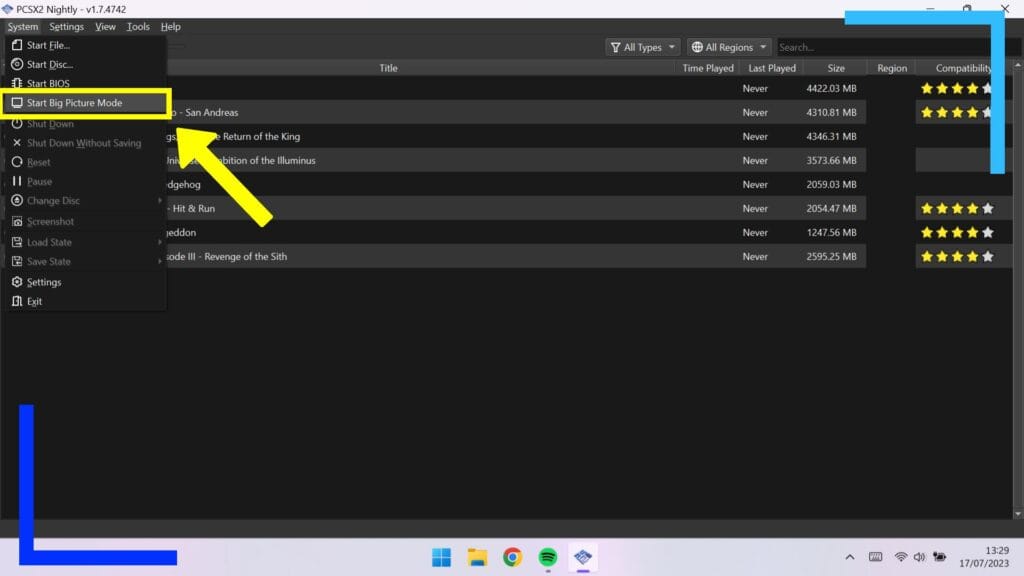
Task: Choose Start Disc in System menu
Action: [49, 64]
